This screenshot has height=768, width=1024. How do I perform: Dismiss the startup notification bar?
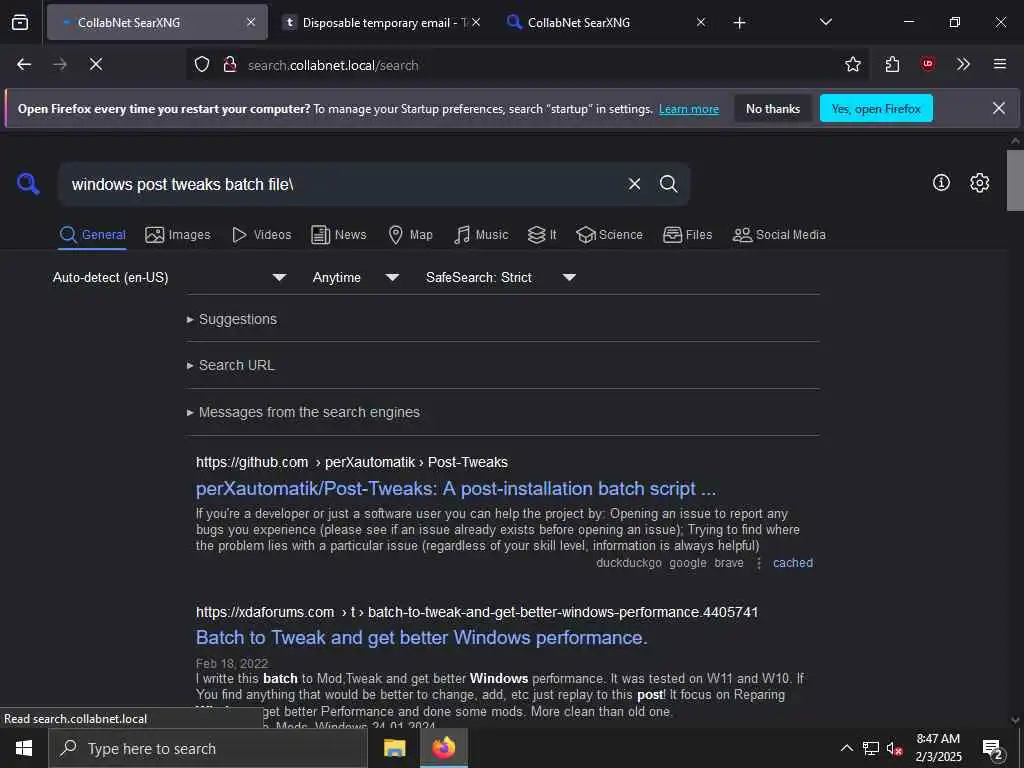click(x=999, y=108)
